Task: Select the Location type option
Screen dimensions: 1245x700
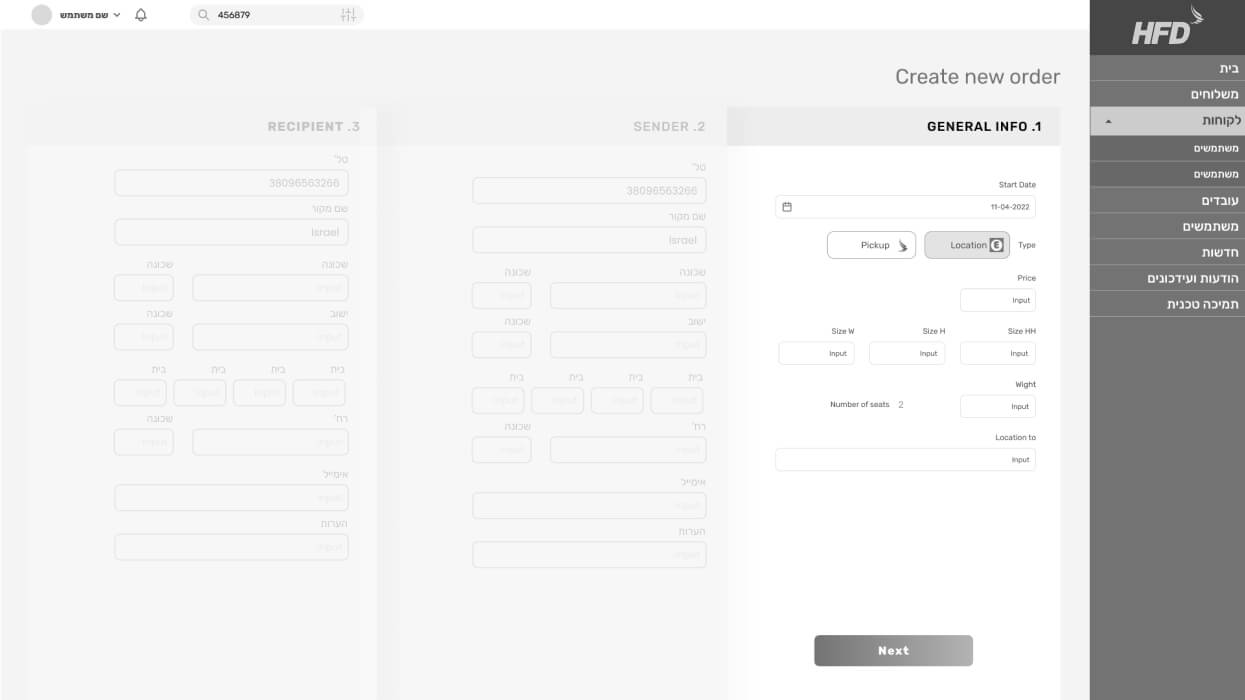Action: pos(967,245)
